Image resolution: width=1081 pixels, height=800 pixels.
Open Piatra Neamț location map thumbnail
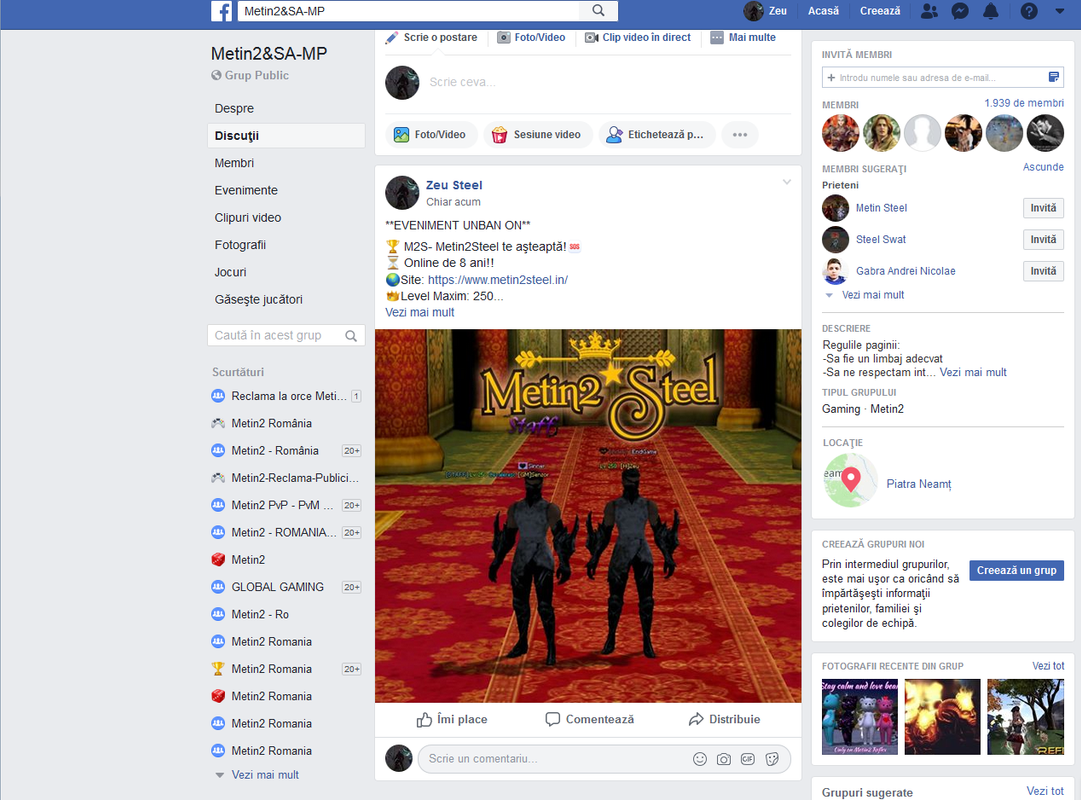click(x=851, y=480)
